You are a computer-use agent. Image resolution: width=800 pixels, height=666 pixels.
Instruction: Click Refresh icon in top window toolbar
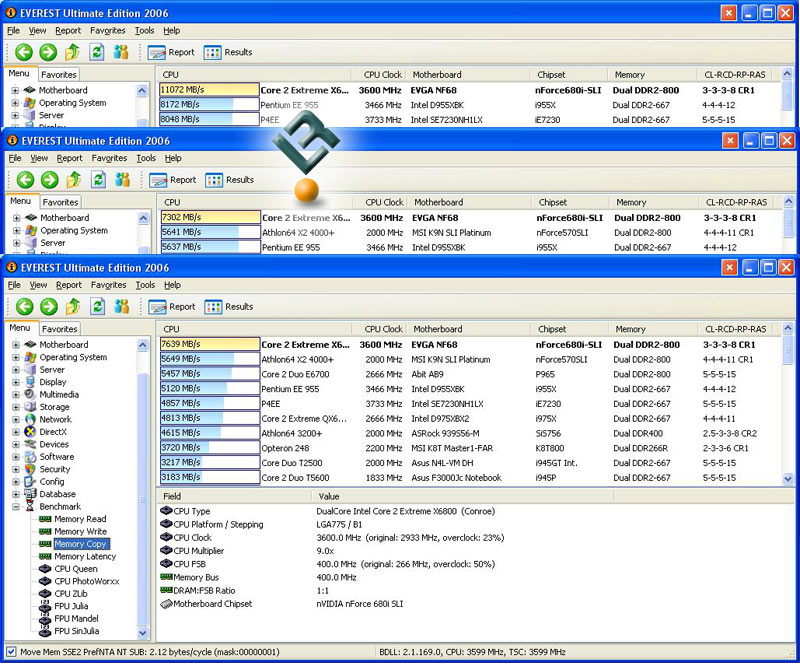tap(97, 52)
